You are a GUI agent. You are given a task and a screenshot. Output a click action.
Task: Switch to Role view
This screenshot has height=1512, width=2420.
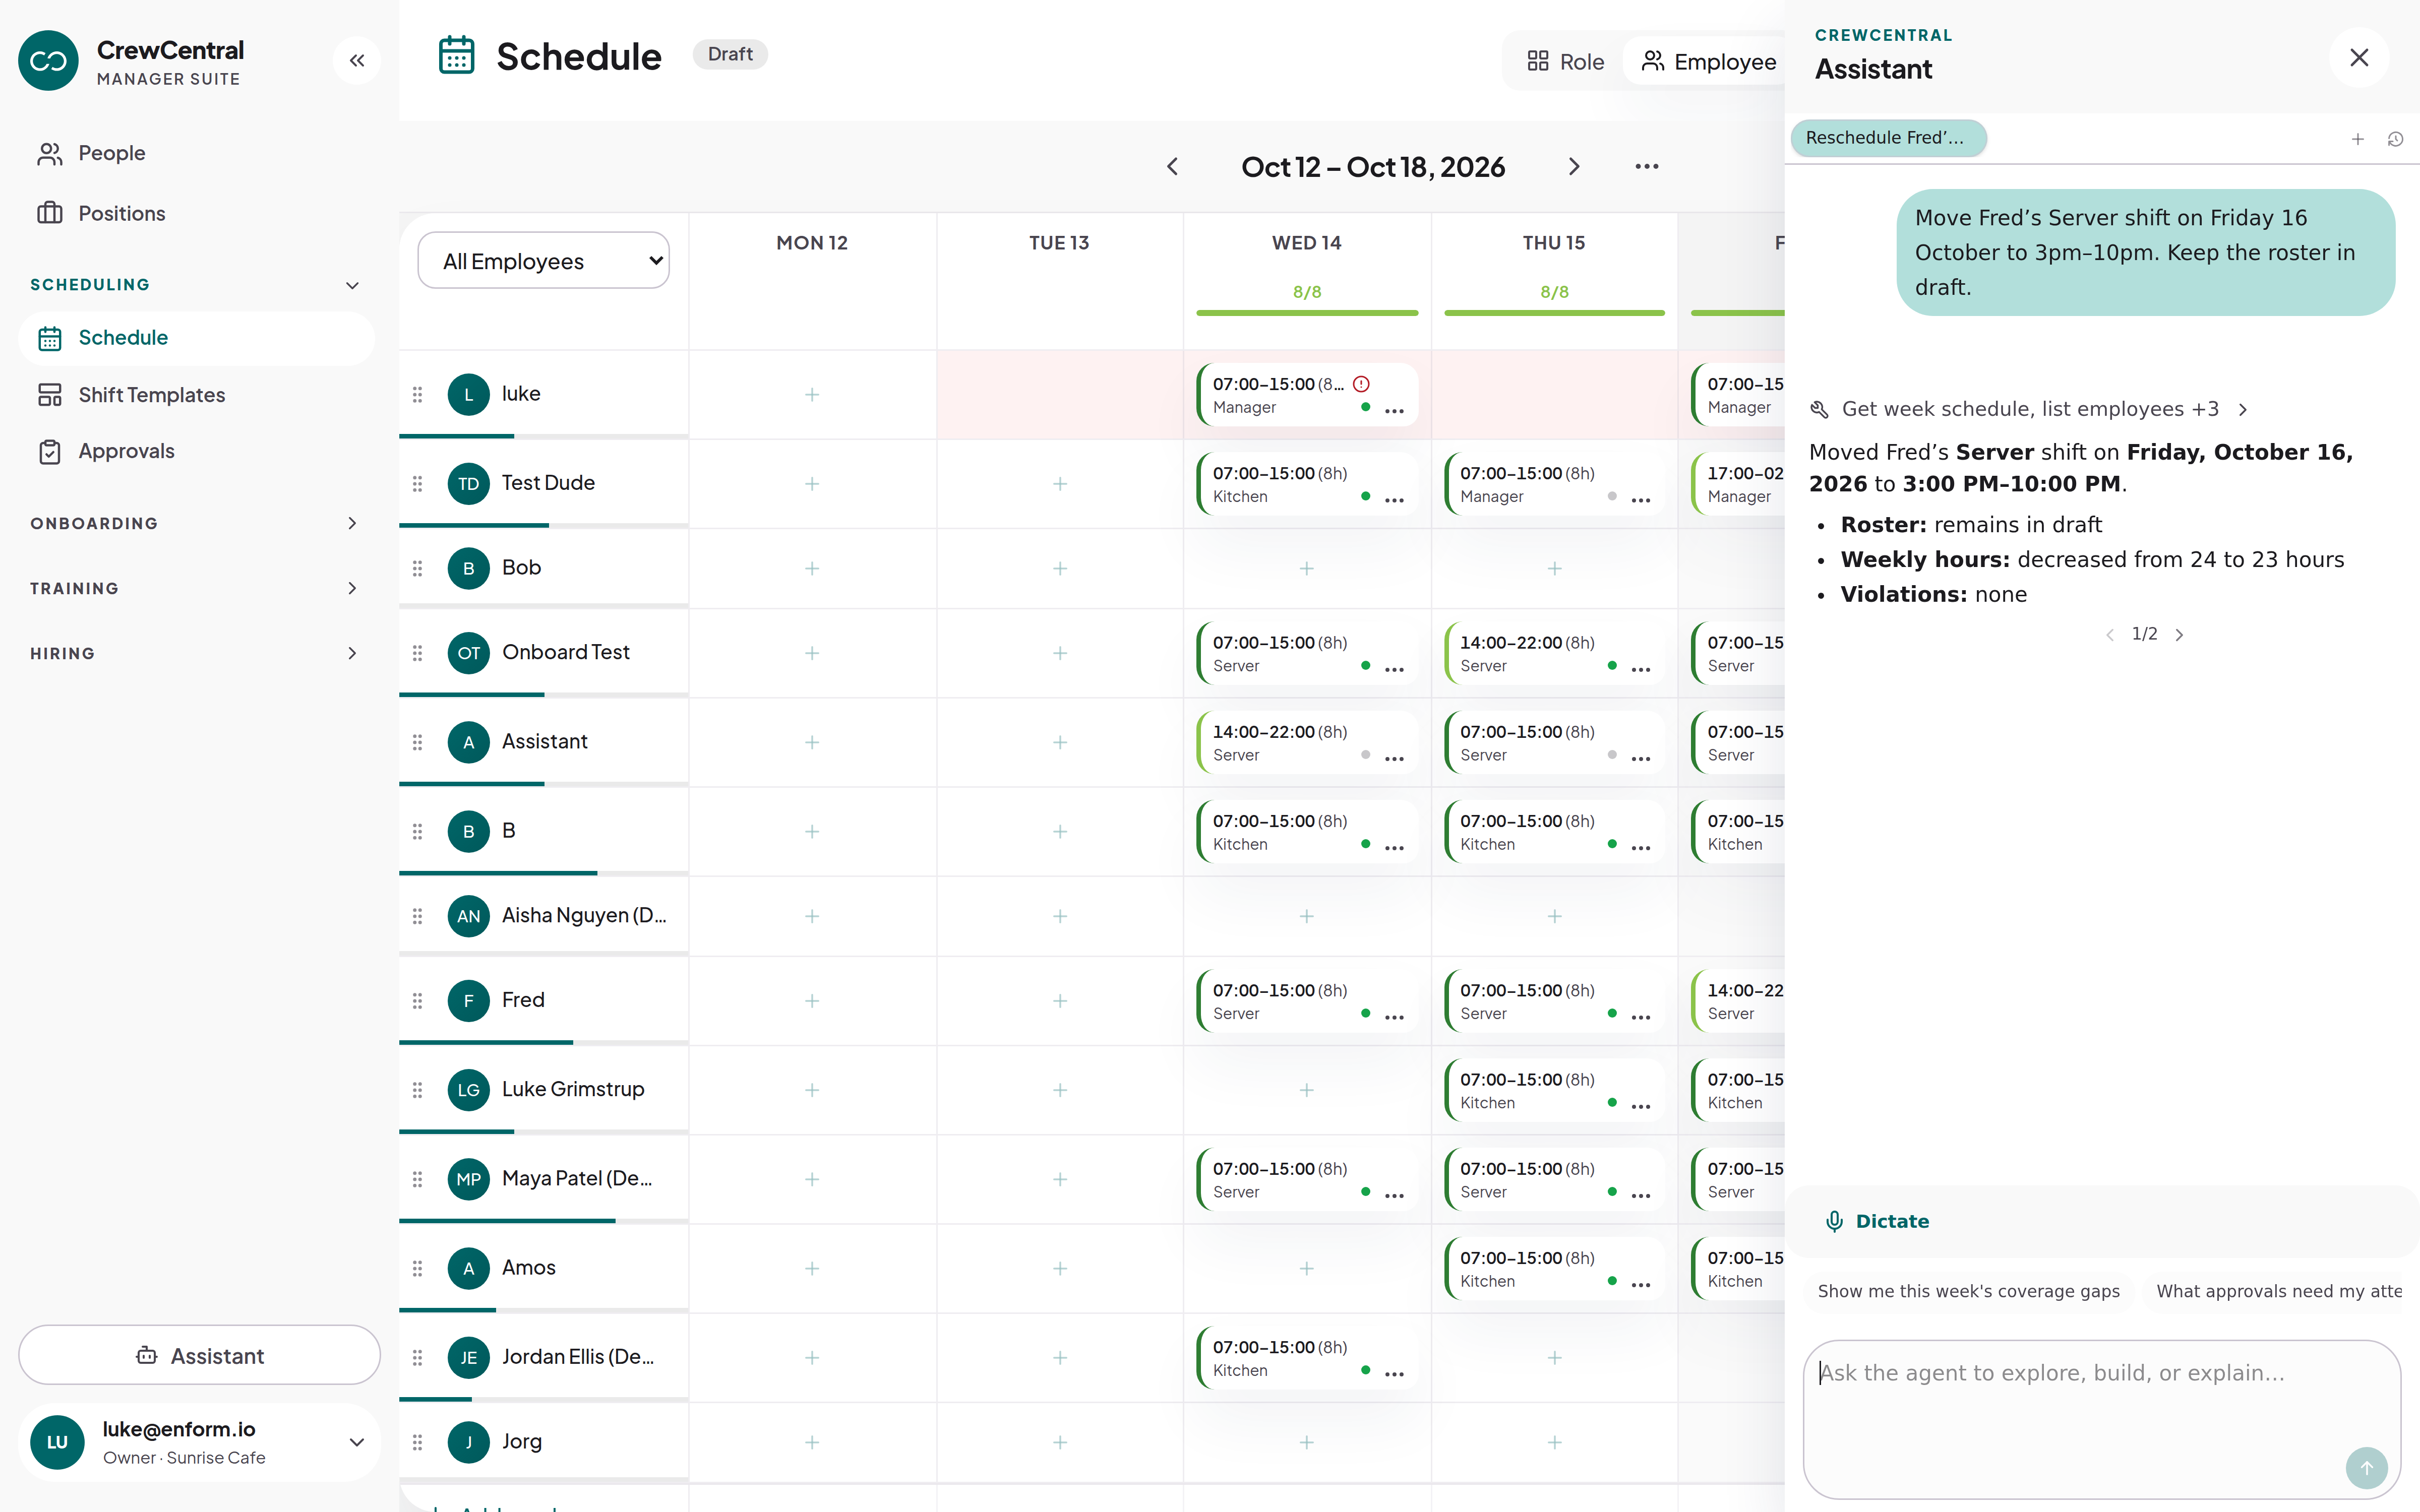(x=1565, y=62)
